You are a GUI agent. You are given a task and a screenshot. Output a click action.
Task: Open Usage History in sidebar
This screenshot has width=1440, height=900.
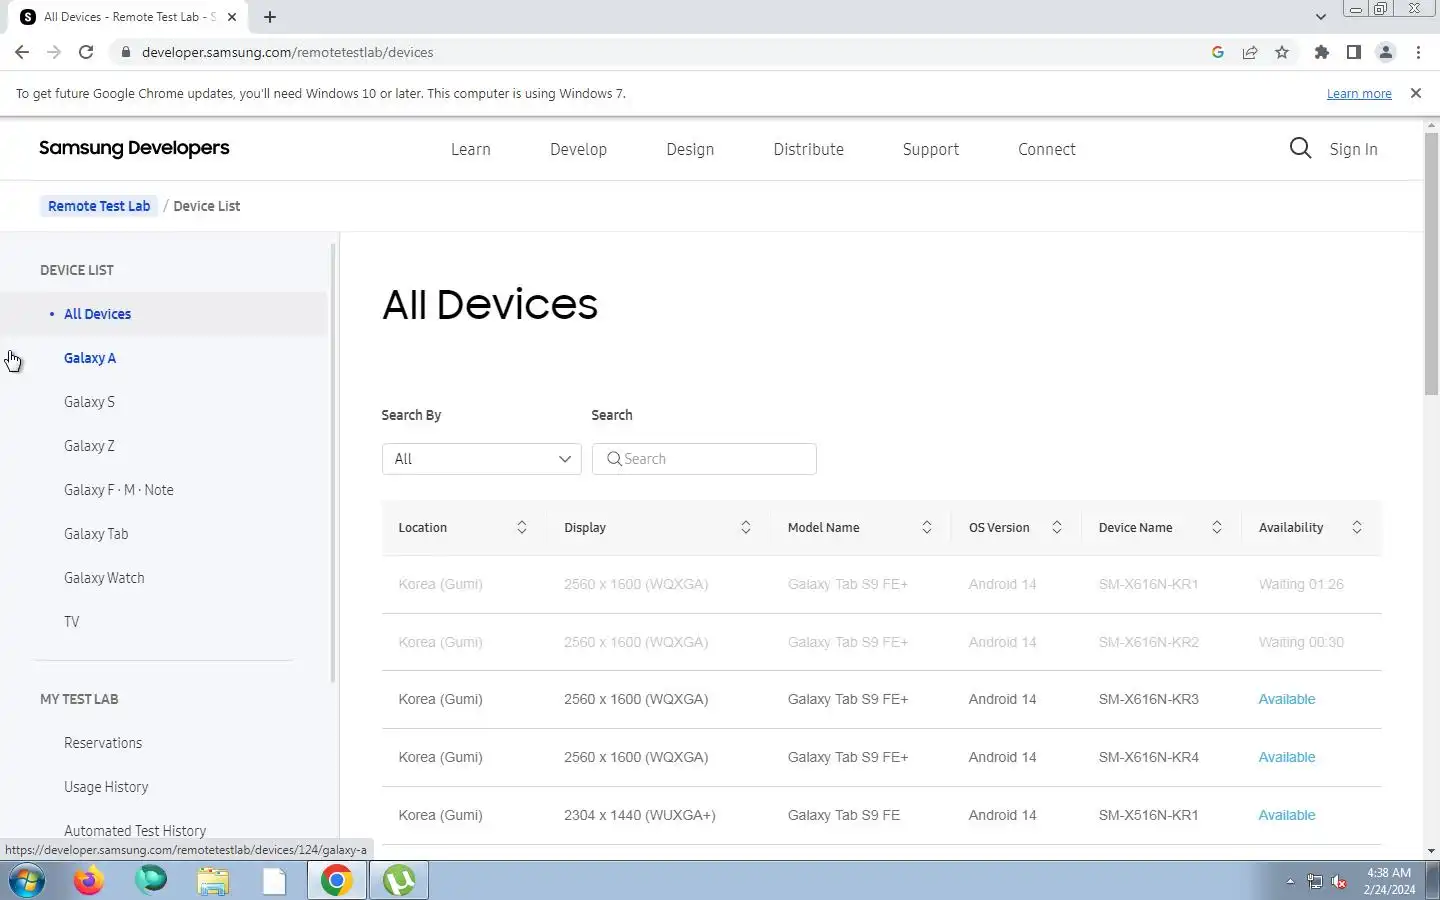(x=106, y=787)
